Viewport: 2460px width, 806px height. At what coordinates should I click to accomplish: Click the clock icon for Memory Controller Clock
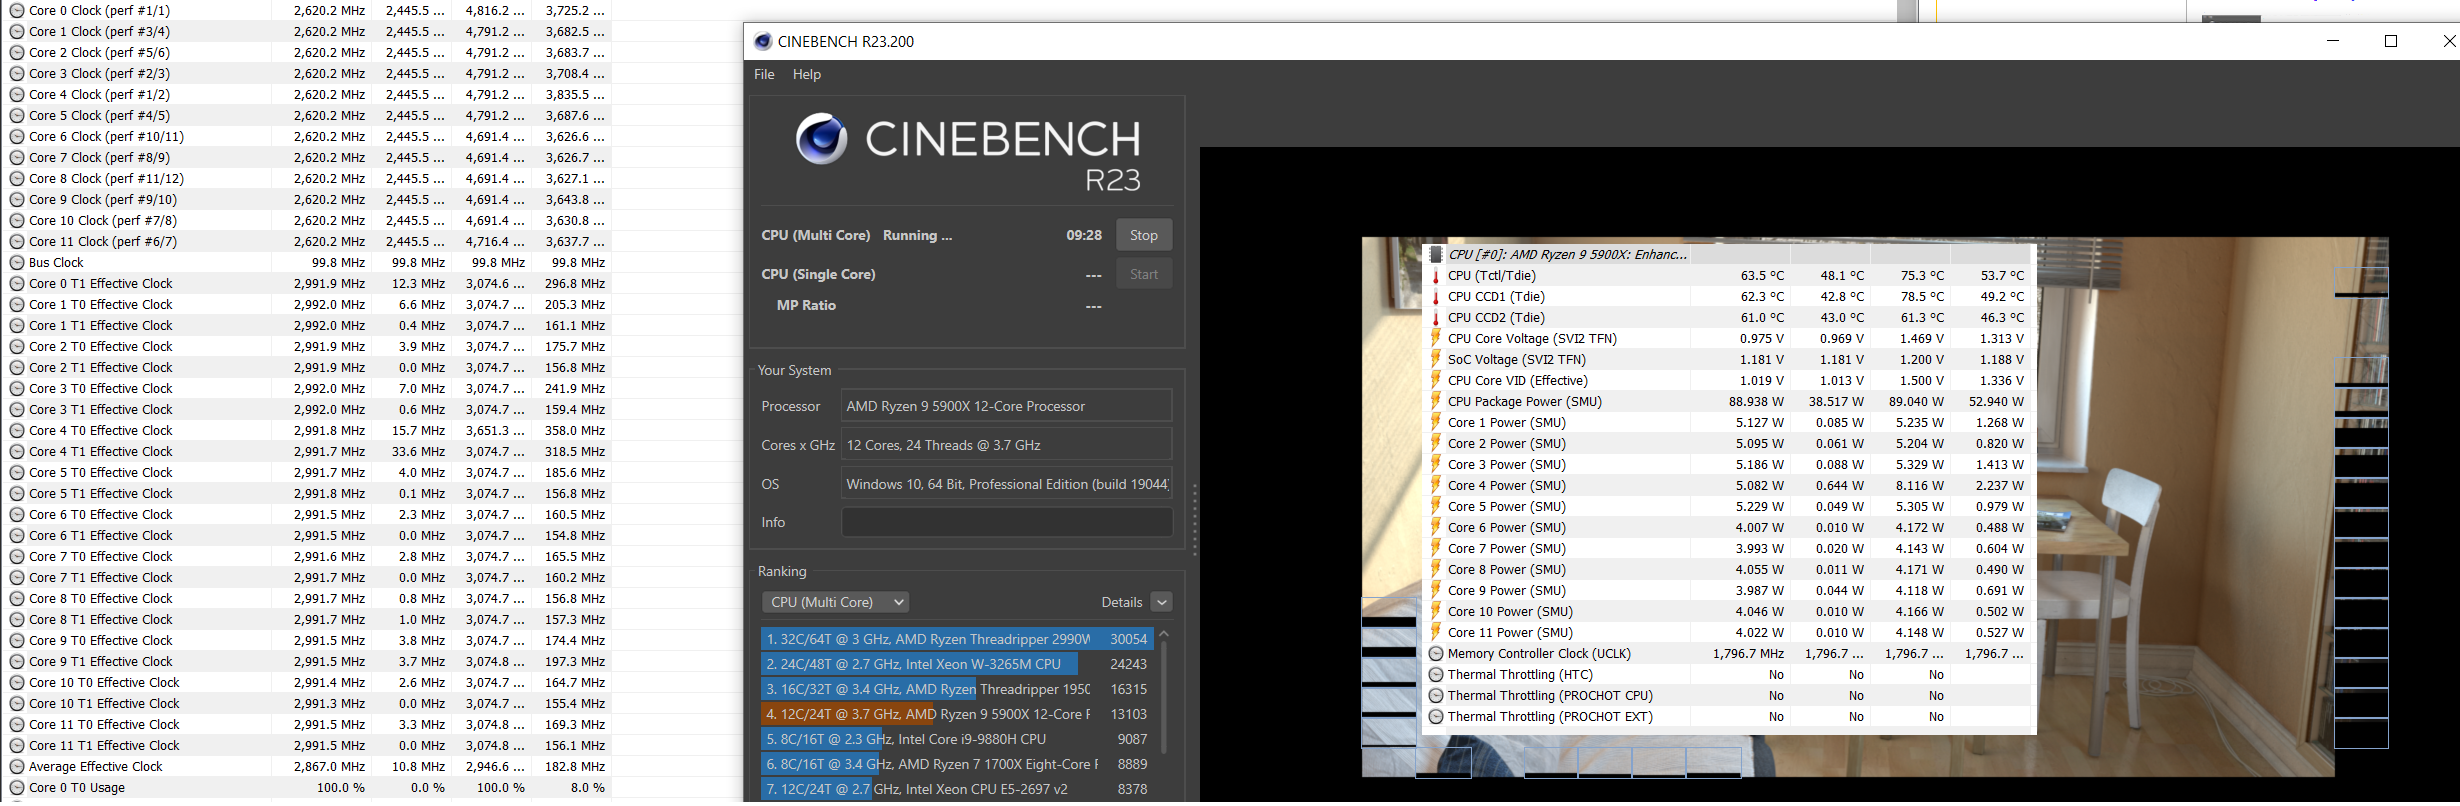click(x=1436, y=653)
